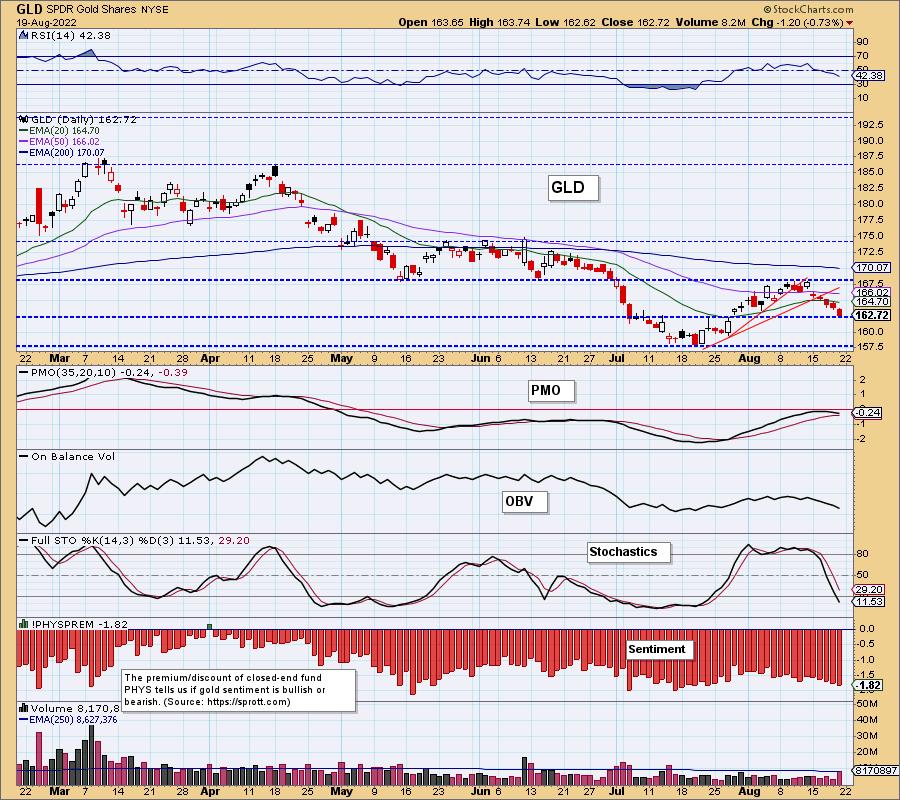Click the RSI(14) indicator icon

23,35
